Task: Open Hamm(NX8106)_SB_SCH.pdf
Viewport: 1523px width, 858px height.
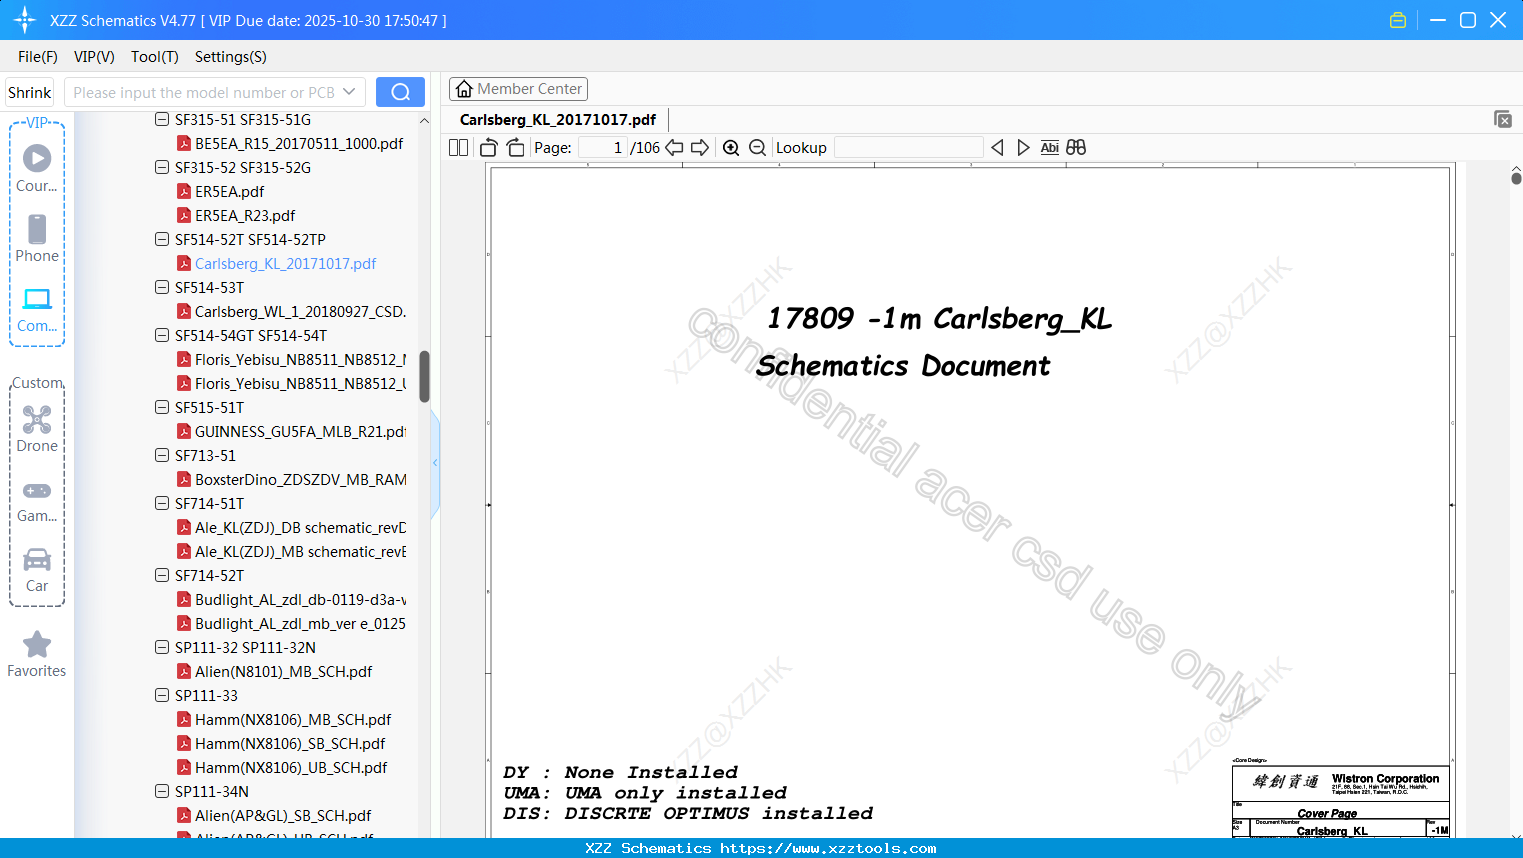Action: 290,743
